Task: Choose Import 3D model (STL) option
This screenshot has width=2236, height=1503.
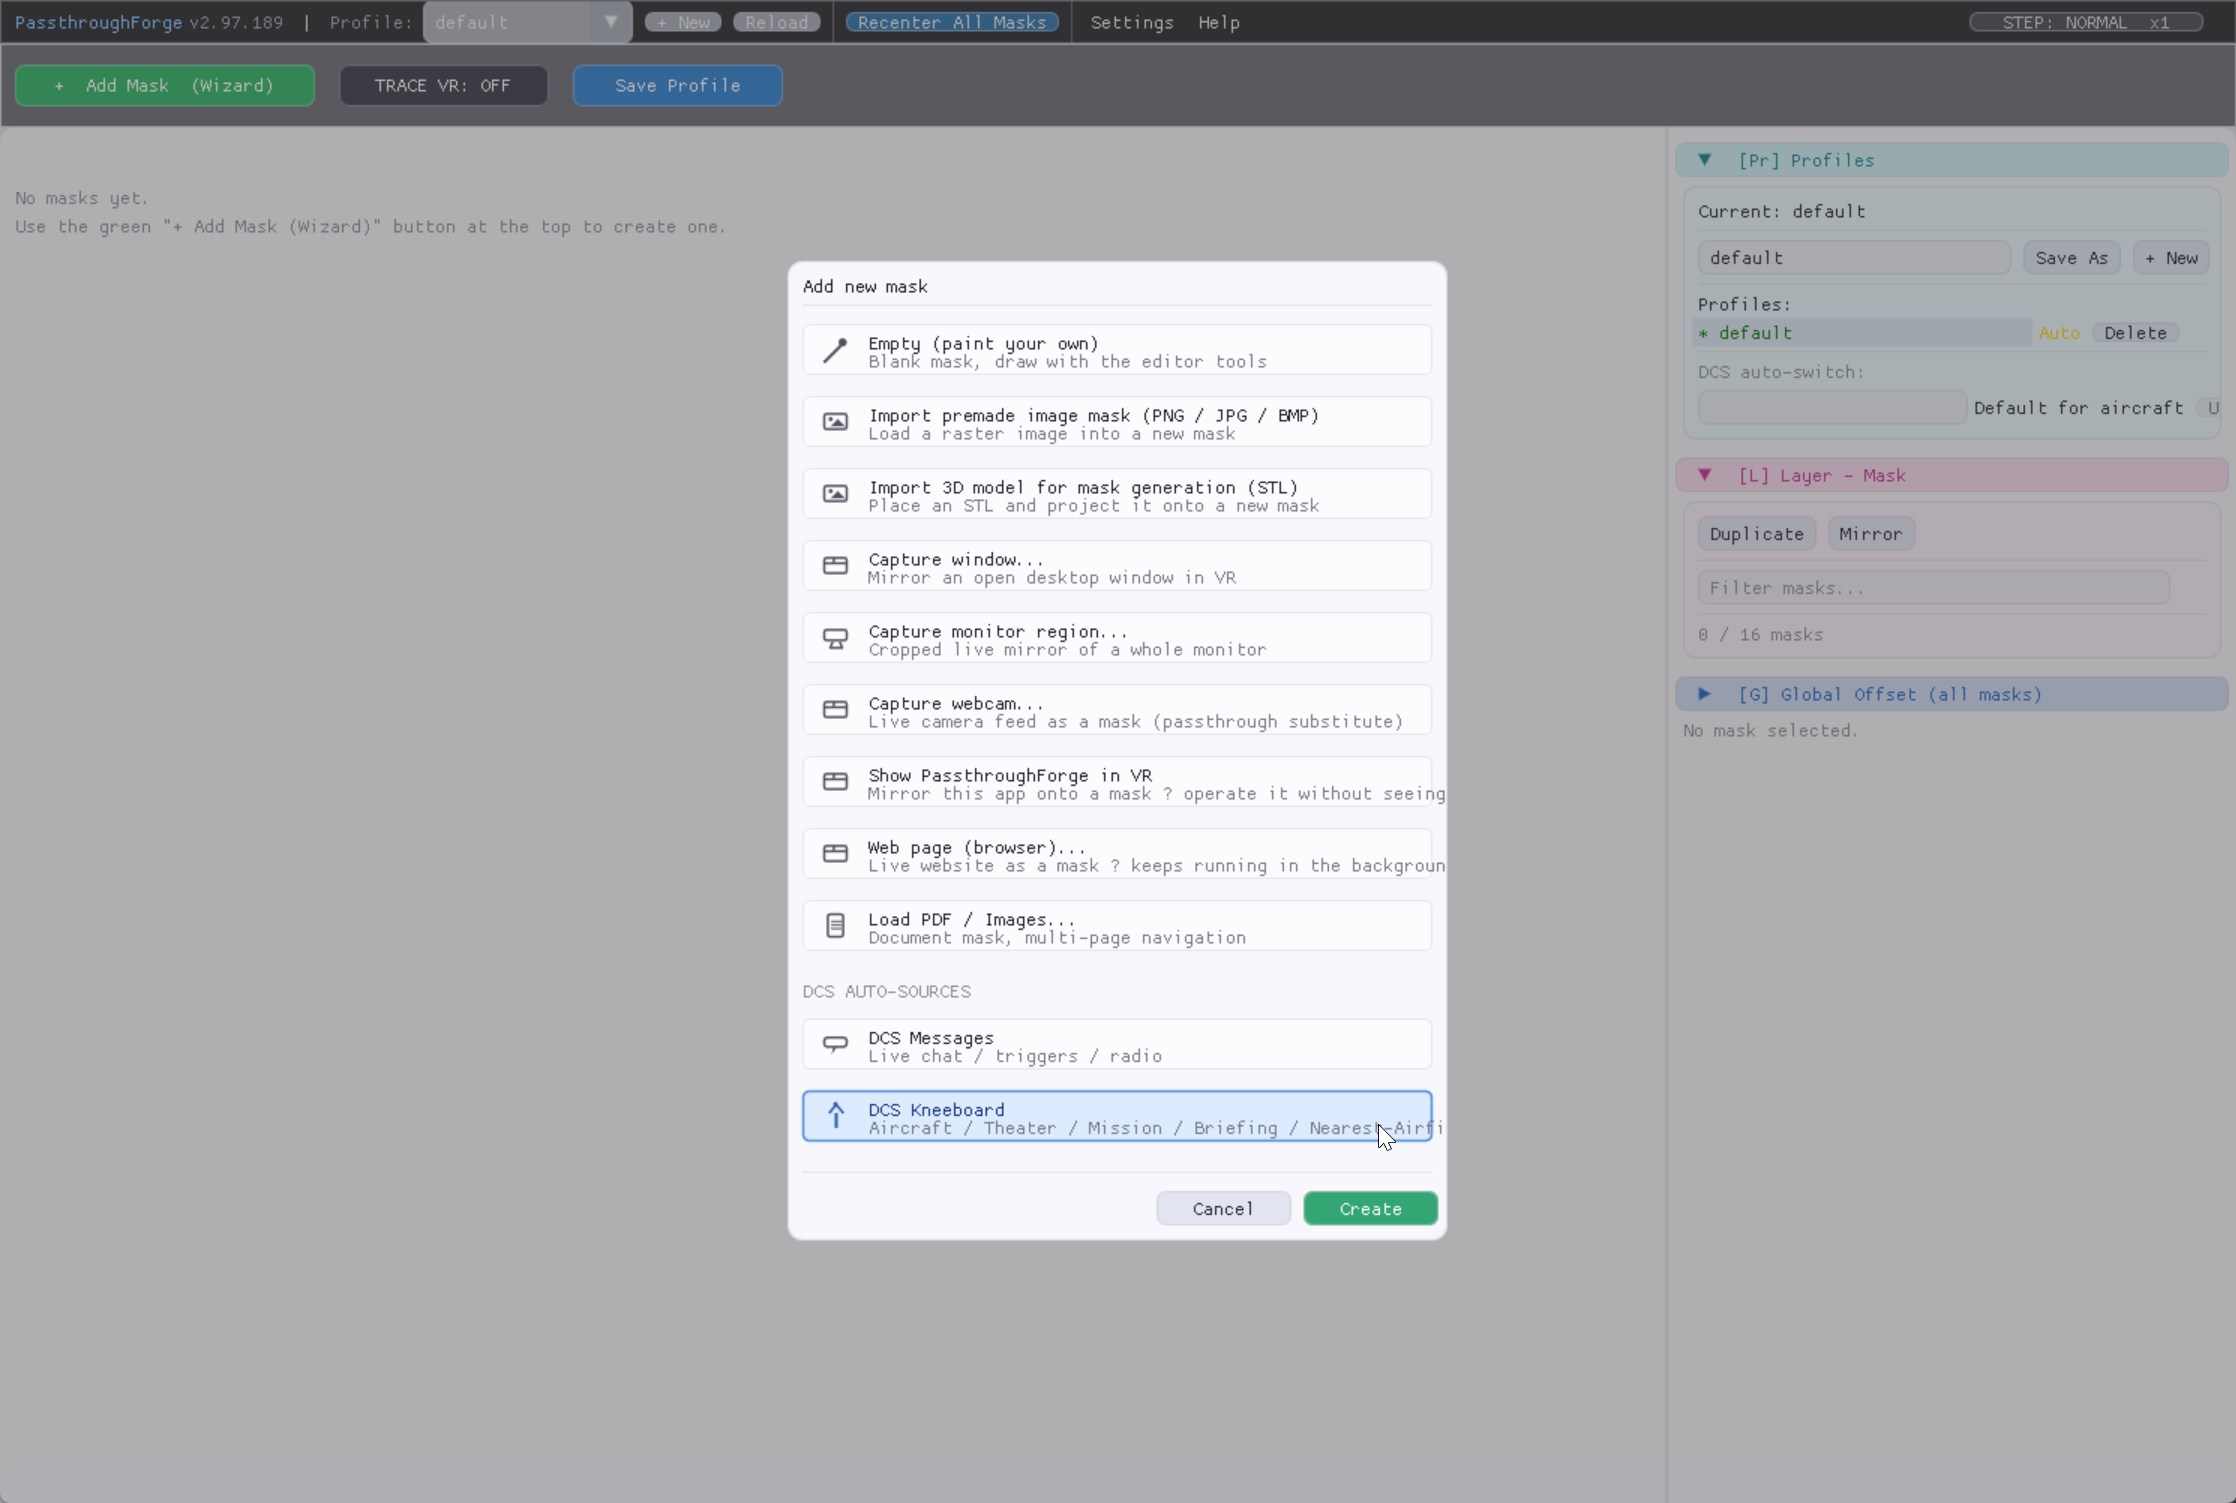Action: (1117, 494)
